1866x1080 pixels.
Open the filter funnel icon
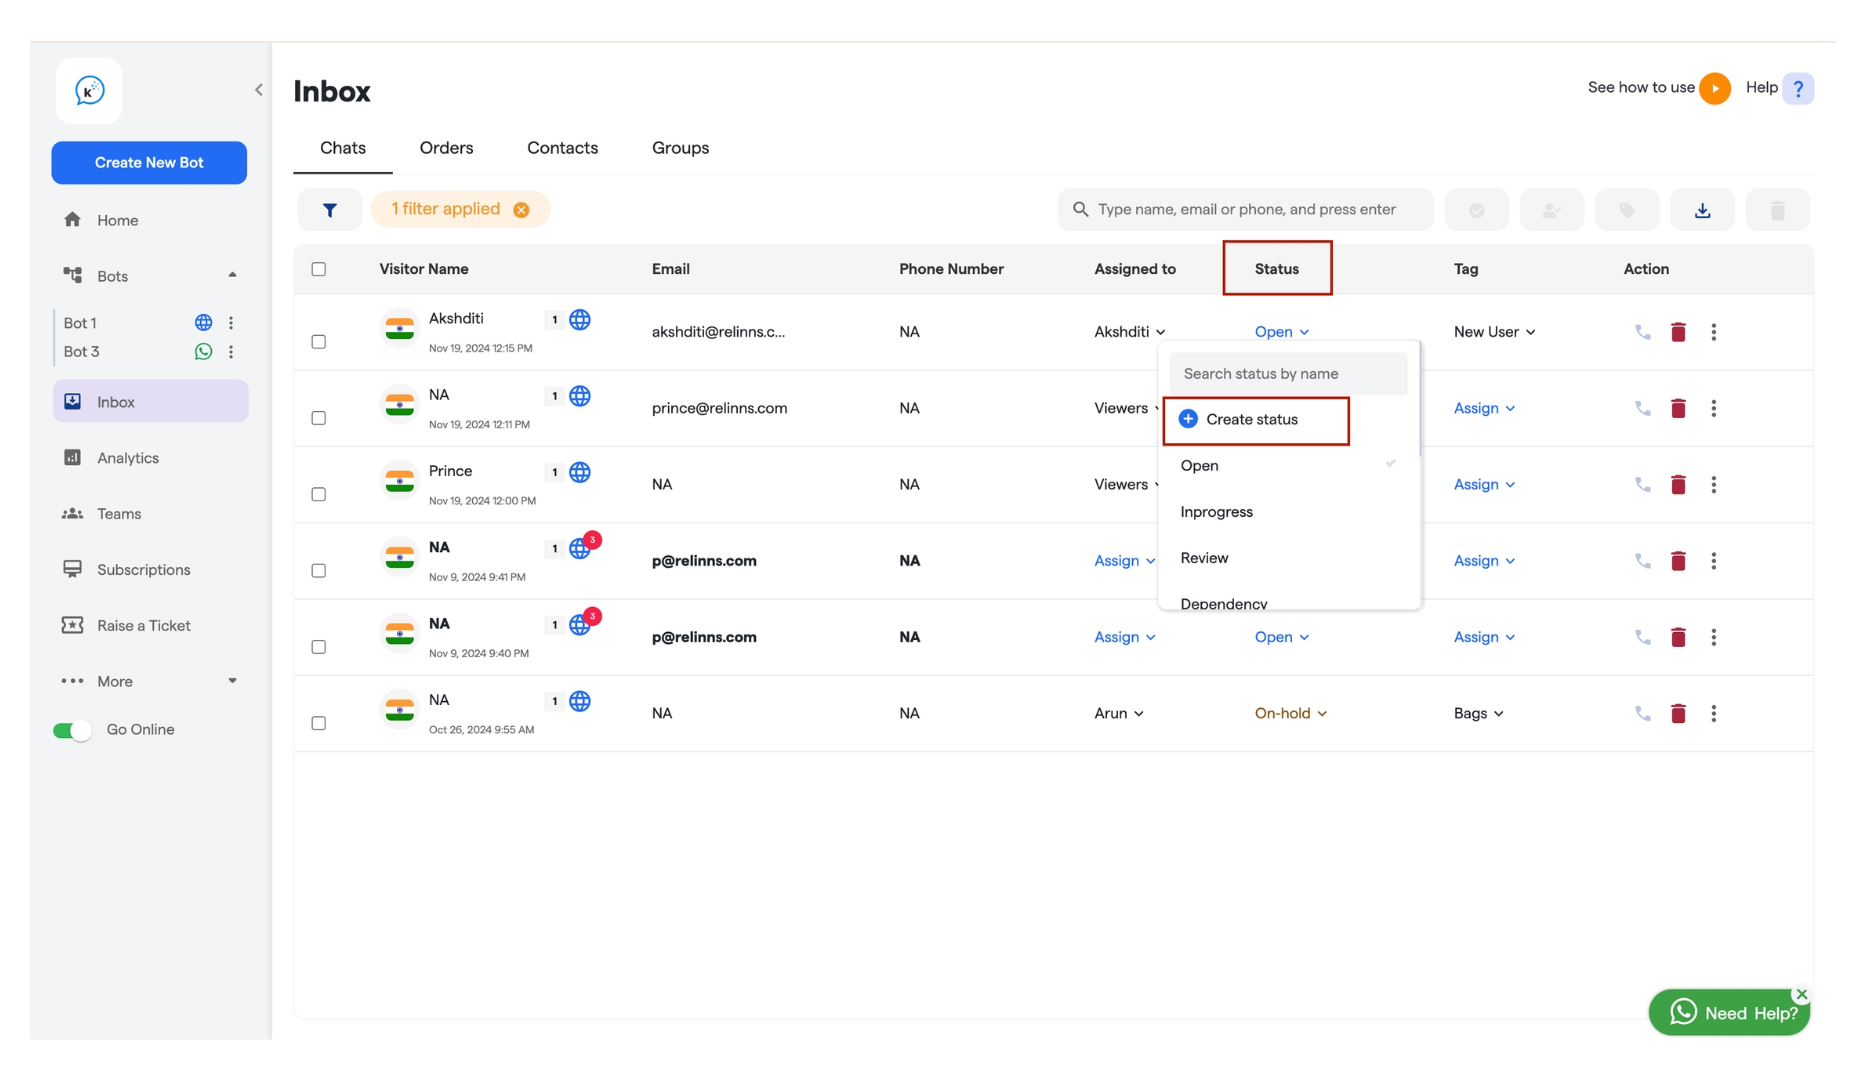click(x=329, y=210)
